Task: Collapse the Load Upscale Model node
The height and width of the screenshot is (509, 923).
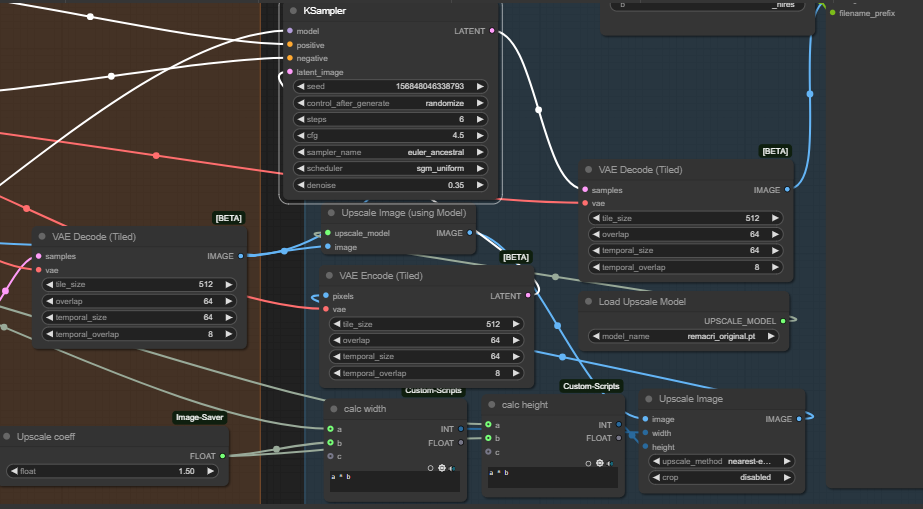Action: click(x=588, y=302)
